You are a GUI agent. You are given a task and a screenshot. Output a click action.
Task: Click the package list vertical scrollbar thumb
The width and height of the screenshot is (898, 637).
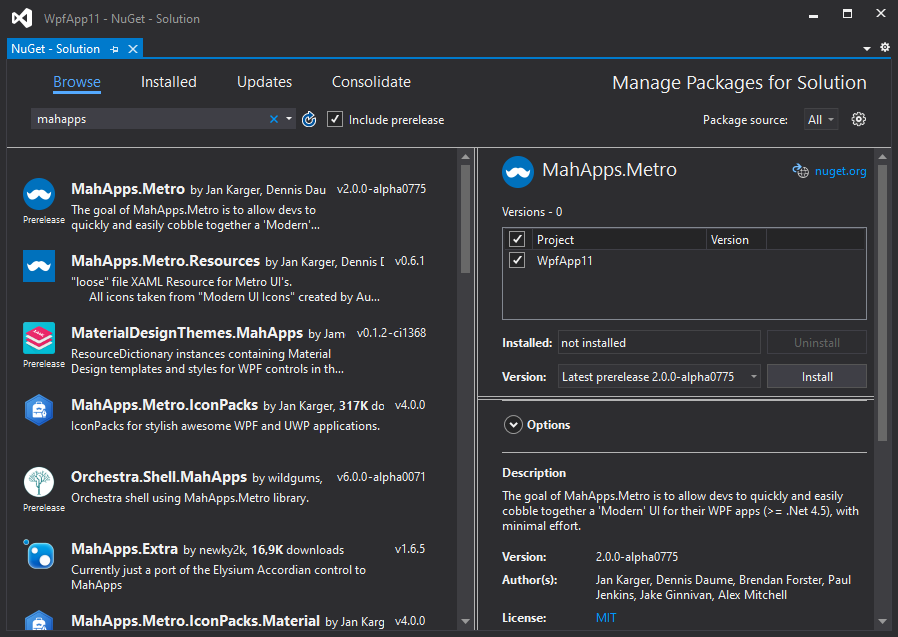point(465,219)
